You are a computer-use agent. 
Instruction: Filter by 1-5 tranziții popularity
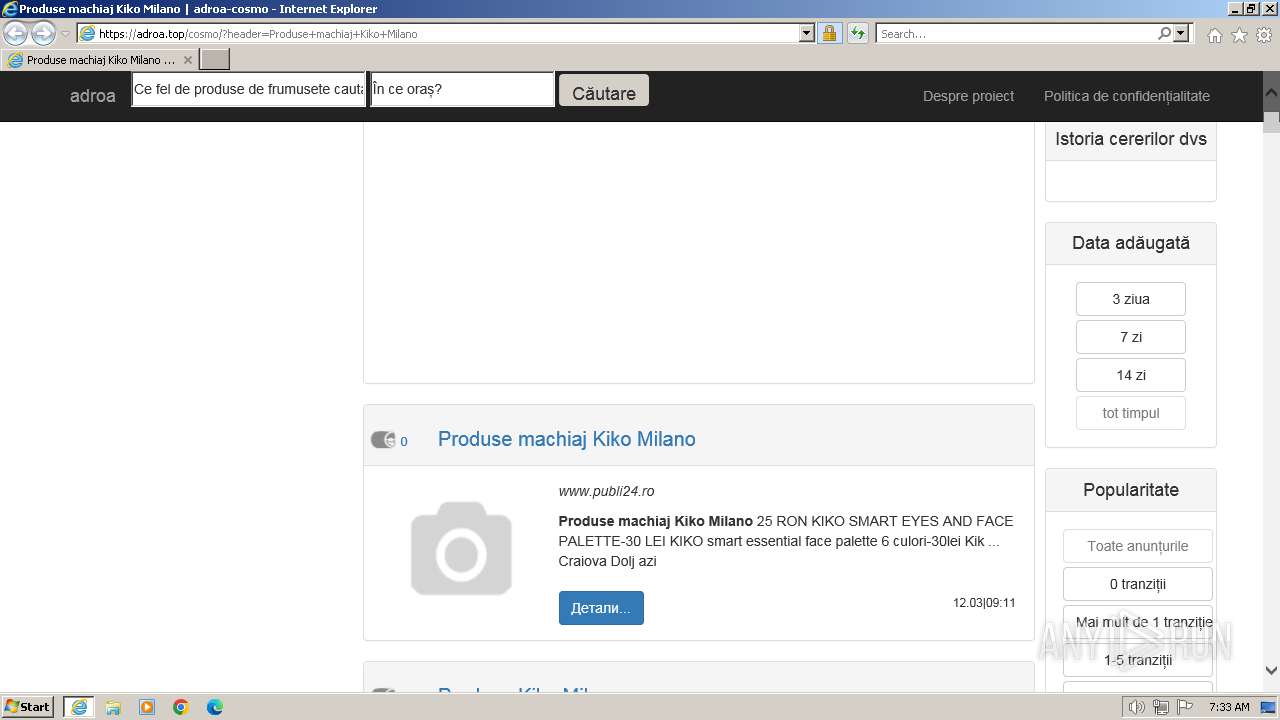point(1138,660)
